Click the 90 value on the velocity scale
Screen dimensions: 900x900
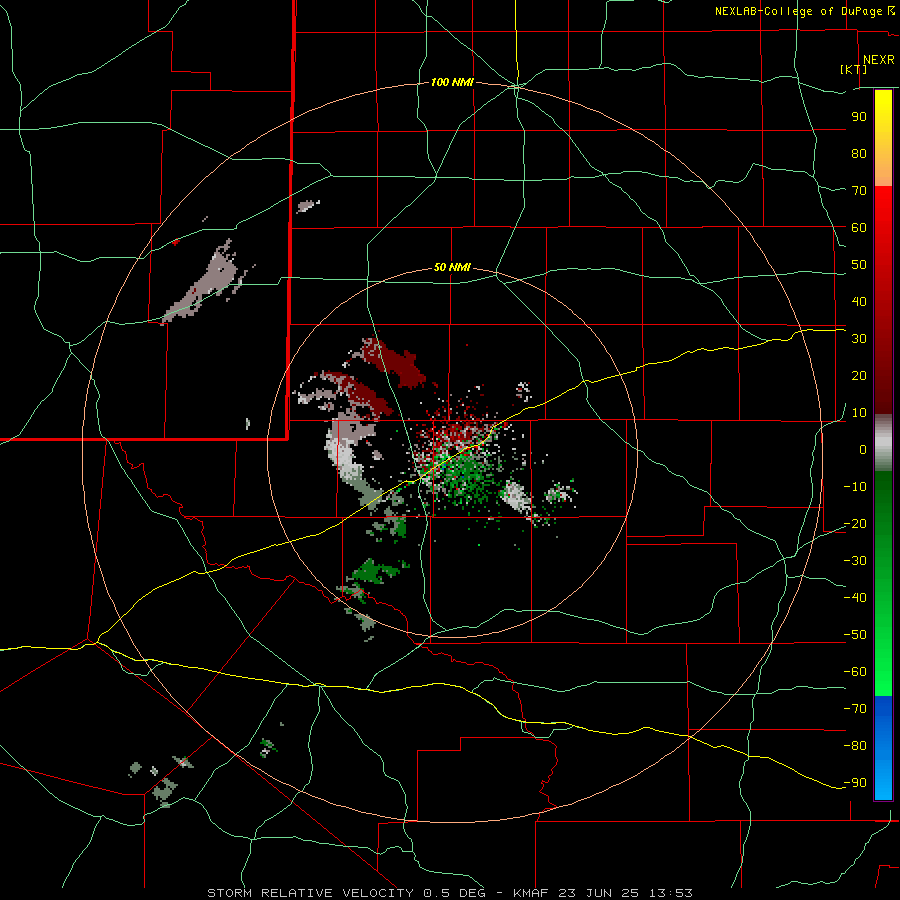859,117
